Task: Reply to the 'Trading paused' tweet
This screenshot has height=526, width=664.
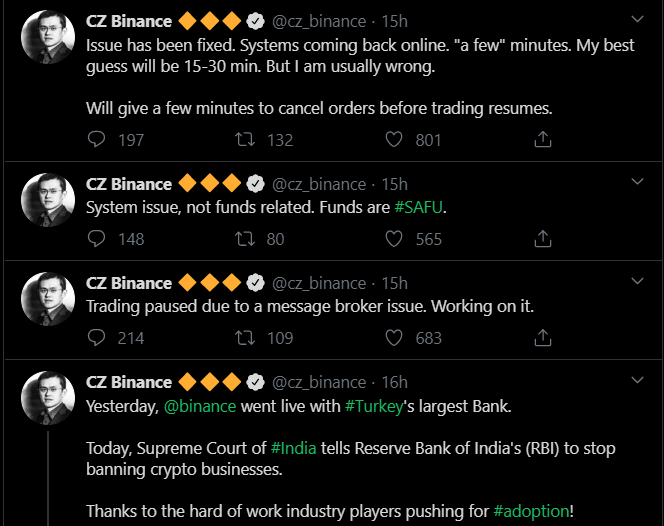Action: coord(96,337)
